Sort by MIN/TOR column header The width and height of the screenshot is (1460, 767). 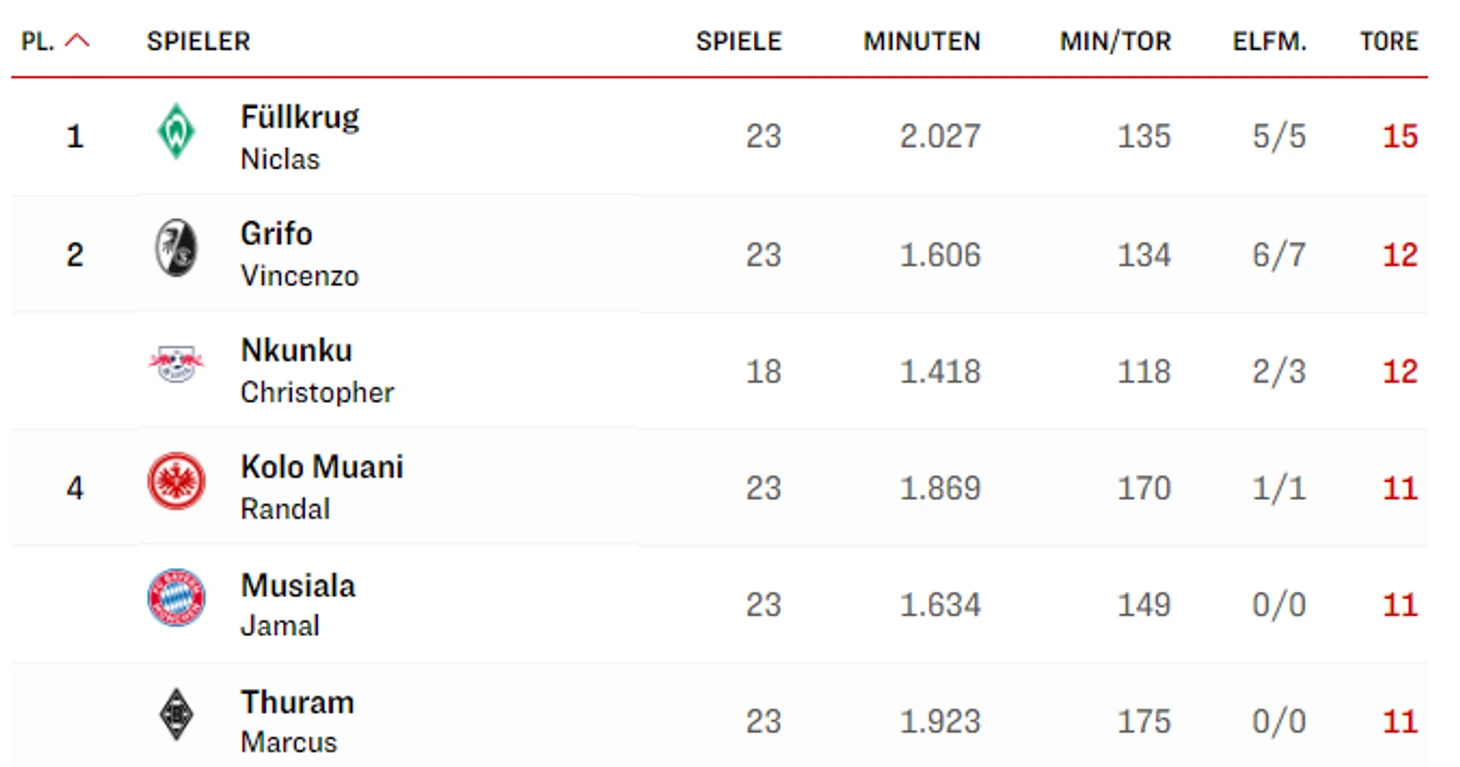click(1115, 42)
